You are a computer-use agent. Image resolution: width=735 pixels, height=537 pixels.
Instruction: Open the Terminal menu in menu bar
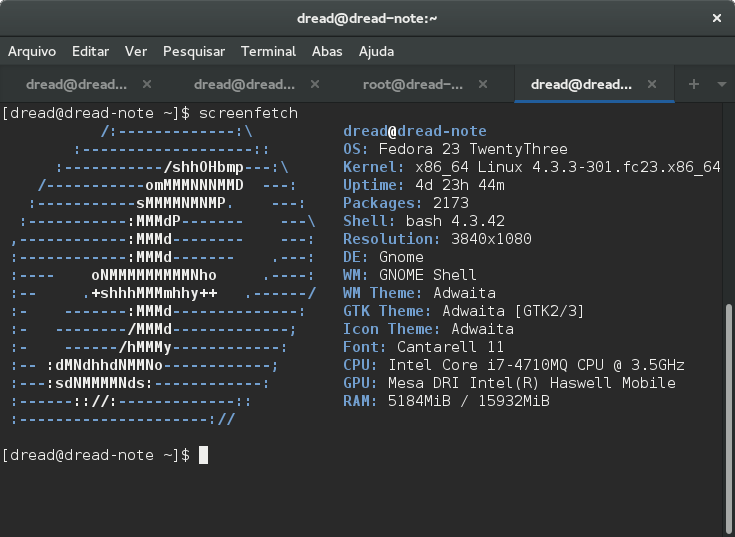[268, 51]
